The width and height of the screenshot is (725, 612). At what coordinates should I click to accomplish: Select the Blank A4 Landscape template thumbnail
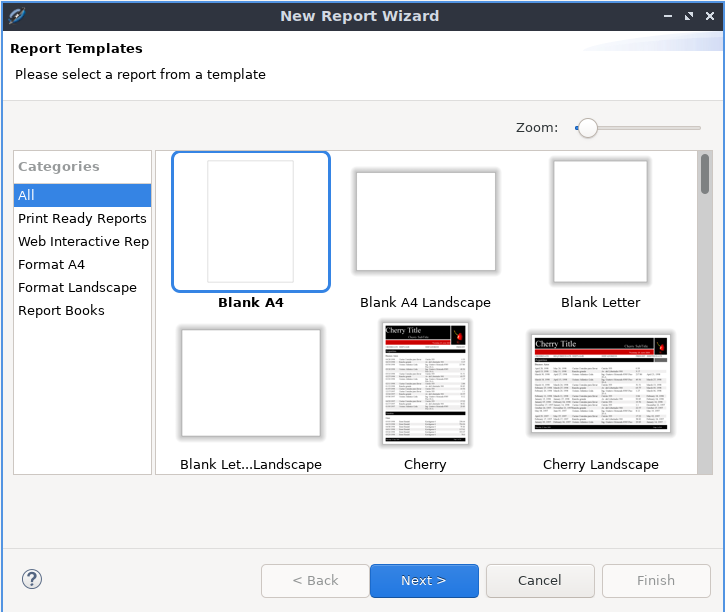point(426,221)
